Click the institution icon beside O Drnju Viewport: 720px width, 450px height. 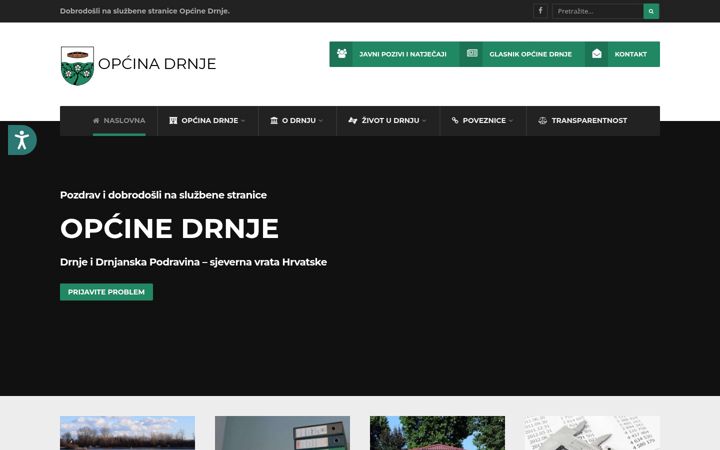tap(274, 120)
